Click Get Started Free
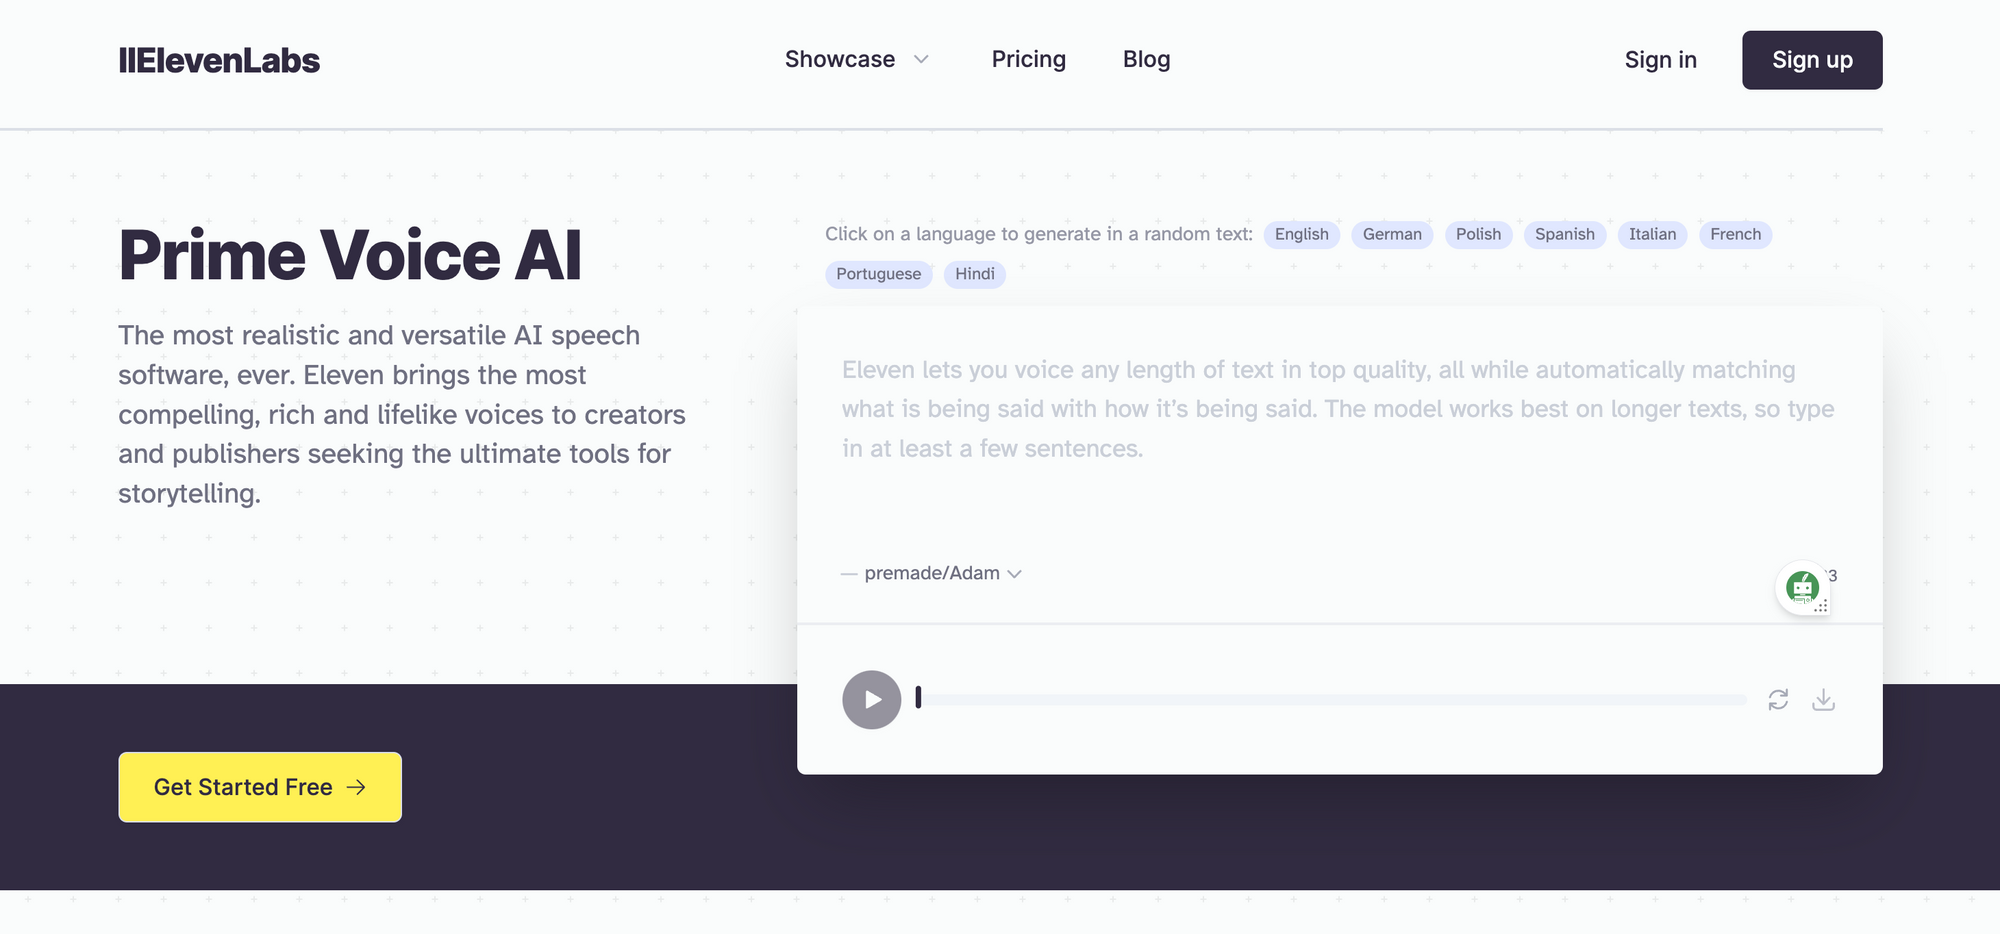The image size is (2000, 934). [259, 787]
